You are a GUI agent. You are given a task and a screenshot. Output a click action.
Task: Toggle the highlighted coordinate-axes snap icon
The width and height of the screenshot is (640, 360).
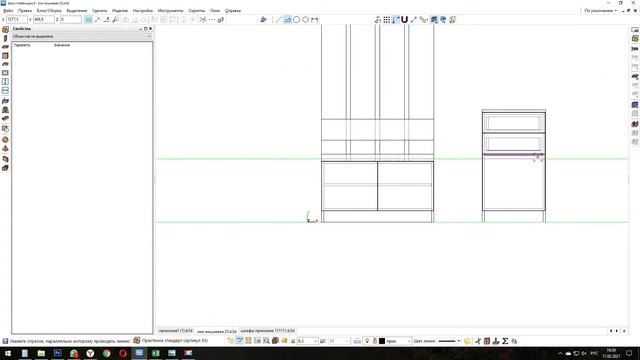click(x=396, y=19)
